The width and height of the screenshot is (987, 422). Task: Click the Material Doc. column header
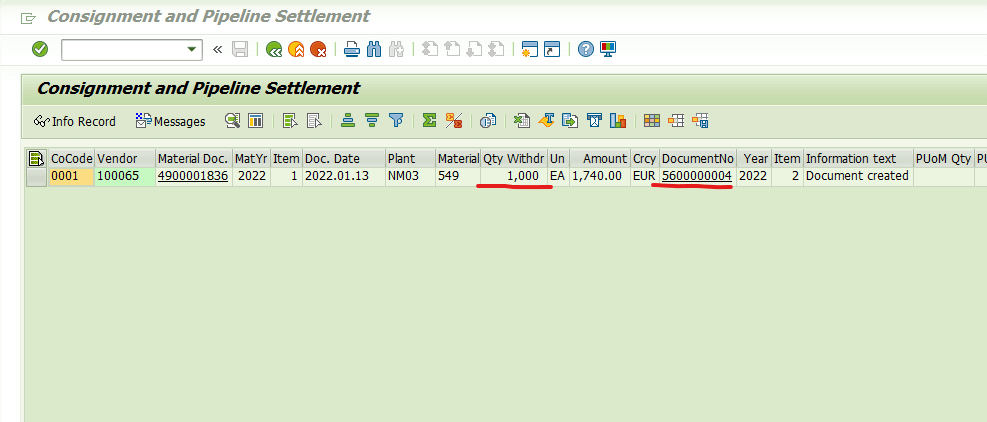[x=193, y=159]
